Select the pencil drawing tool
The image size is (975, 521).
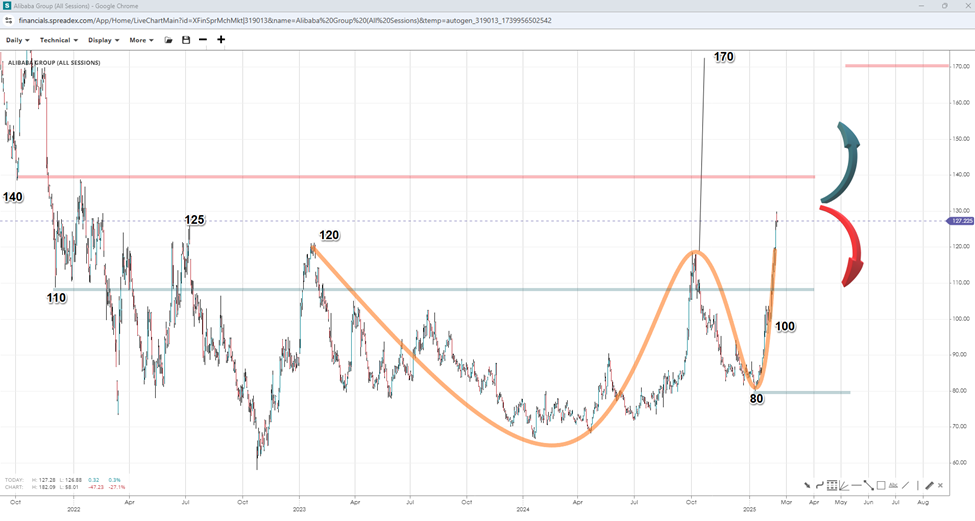[929, 485]
